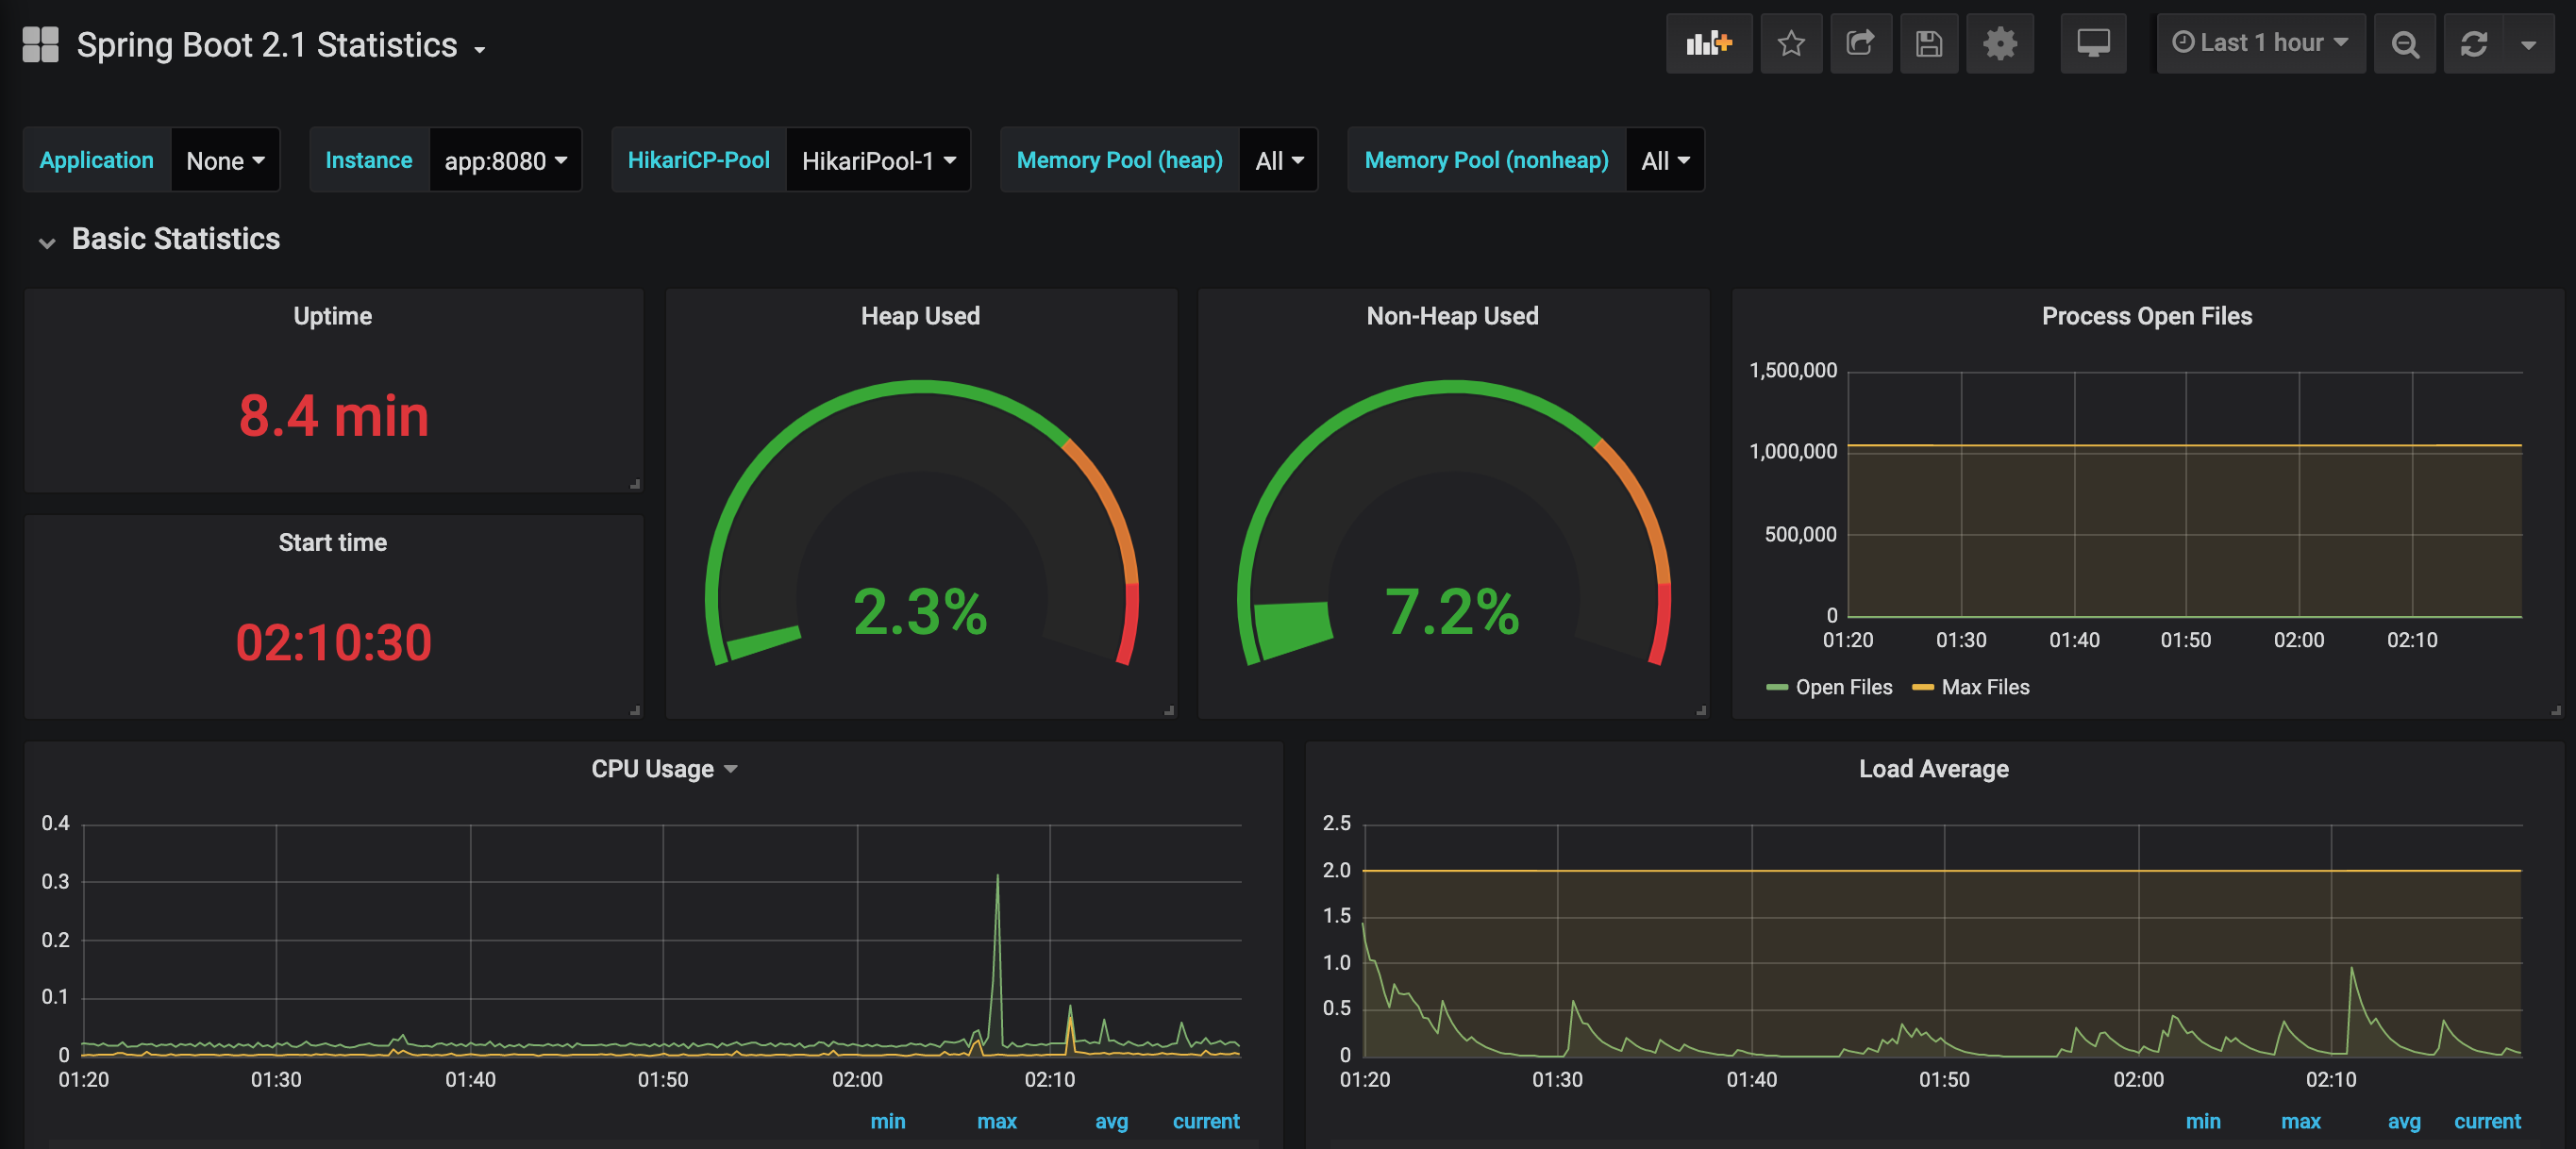Open the Memory Pool (heap) All dropdown
The image size is (2576, 1149).
[1278, 160]
